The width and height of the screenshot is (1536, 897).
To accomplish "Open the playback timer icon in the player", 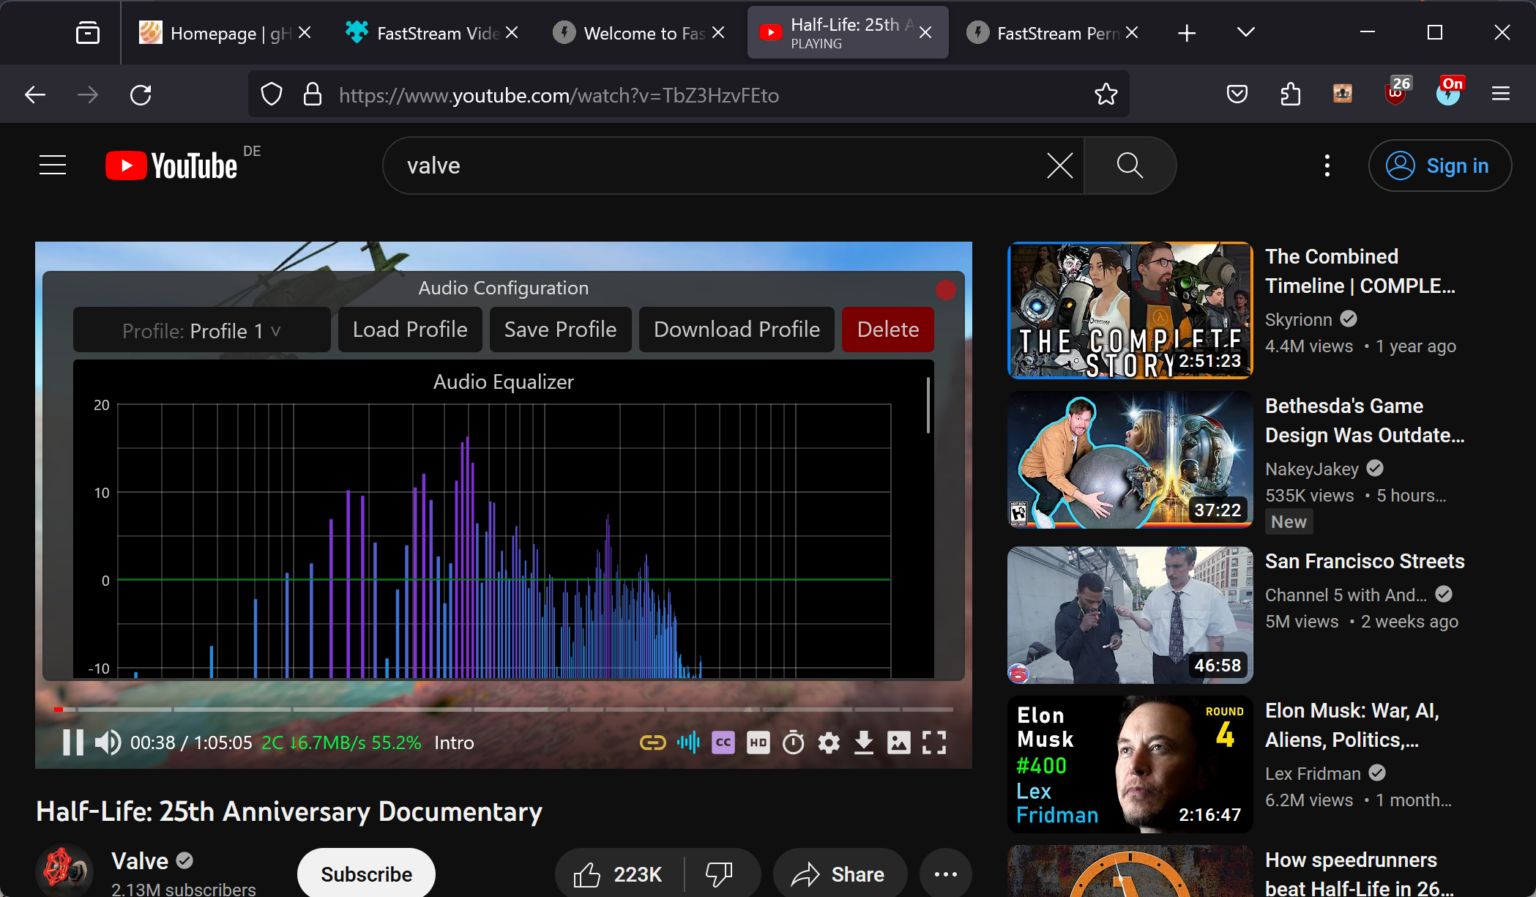I will click(x=793, y=742).
